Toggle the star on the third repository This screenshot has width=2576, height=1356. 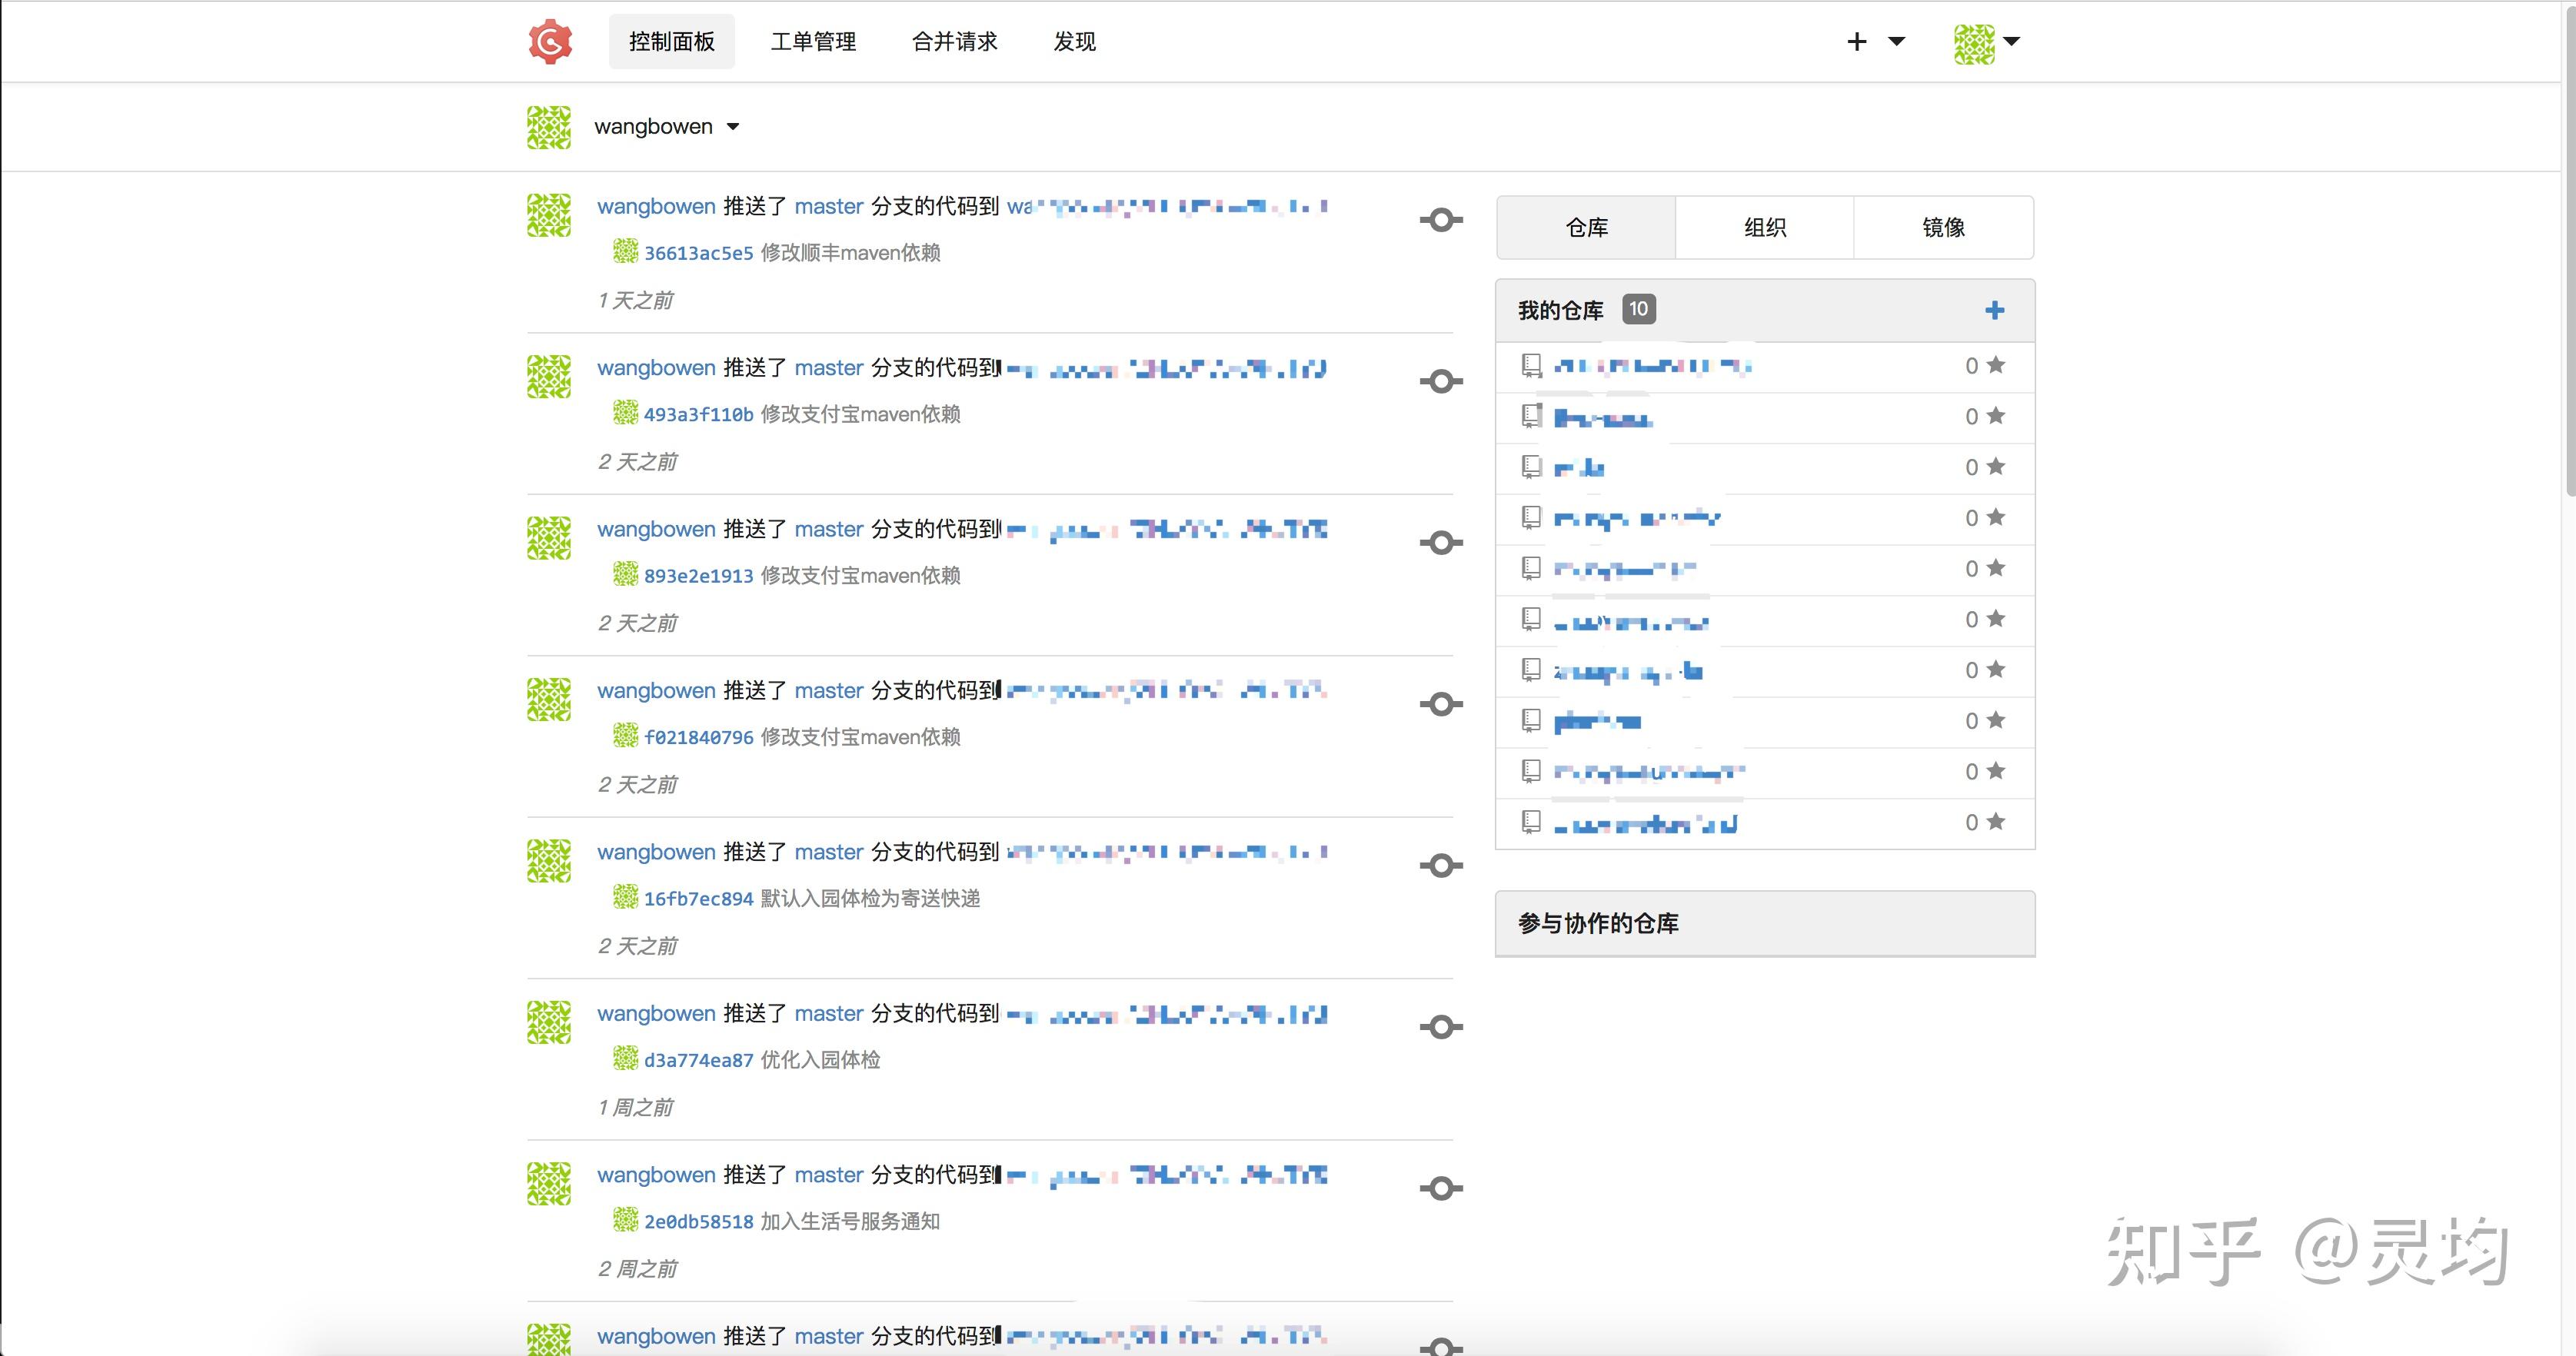click(1996, 466)
